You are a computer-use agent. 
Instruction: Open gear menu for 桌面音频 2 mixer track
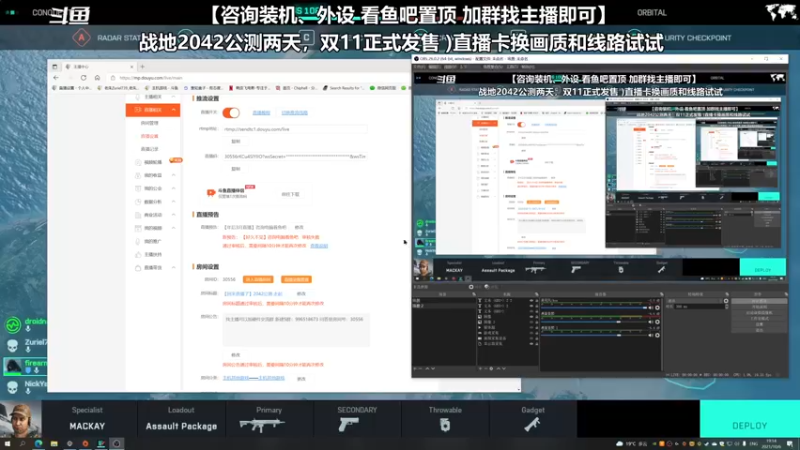[657, 336]
